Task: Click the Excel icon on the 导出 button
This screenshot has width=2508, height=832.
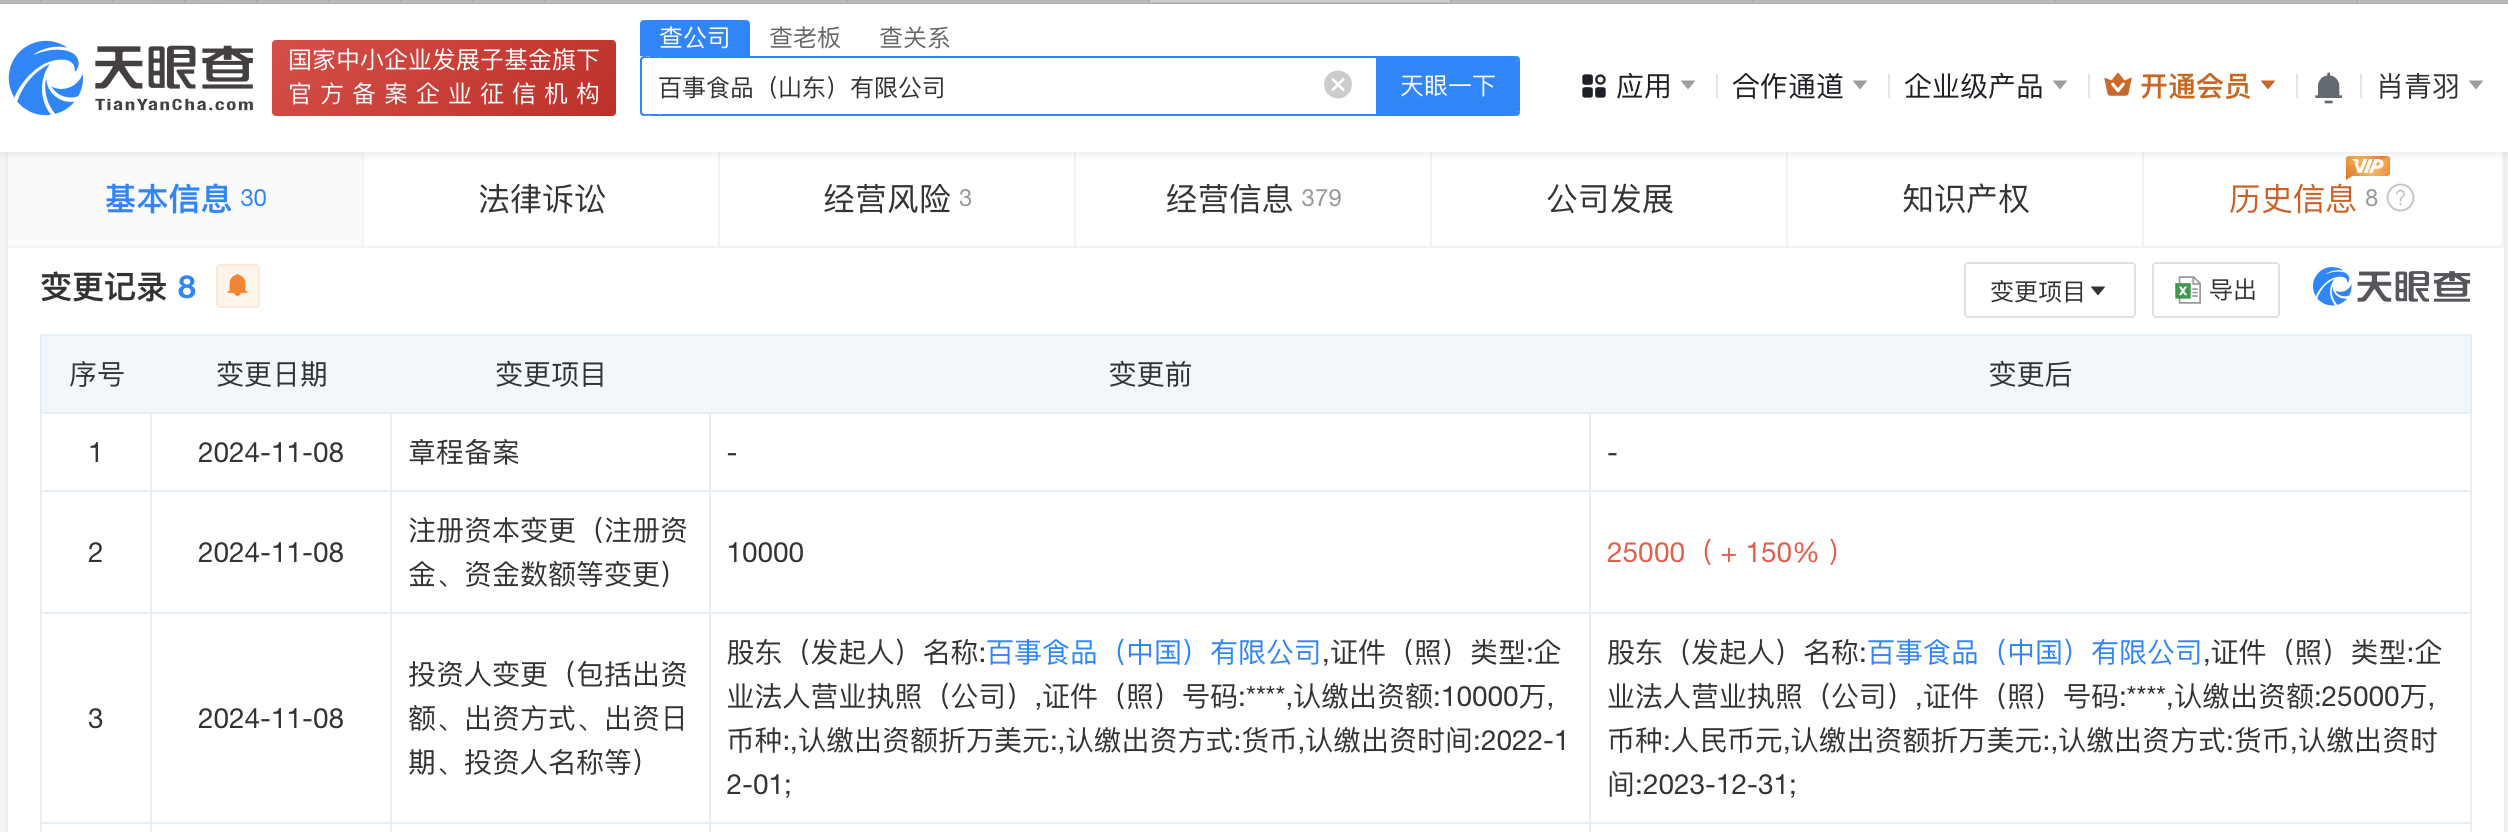Action: pyautogui.click(x=2187, y=291)
